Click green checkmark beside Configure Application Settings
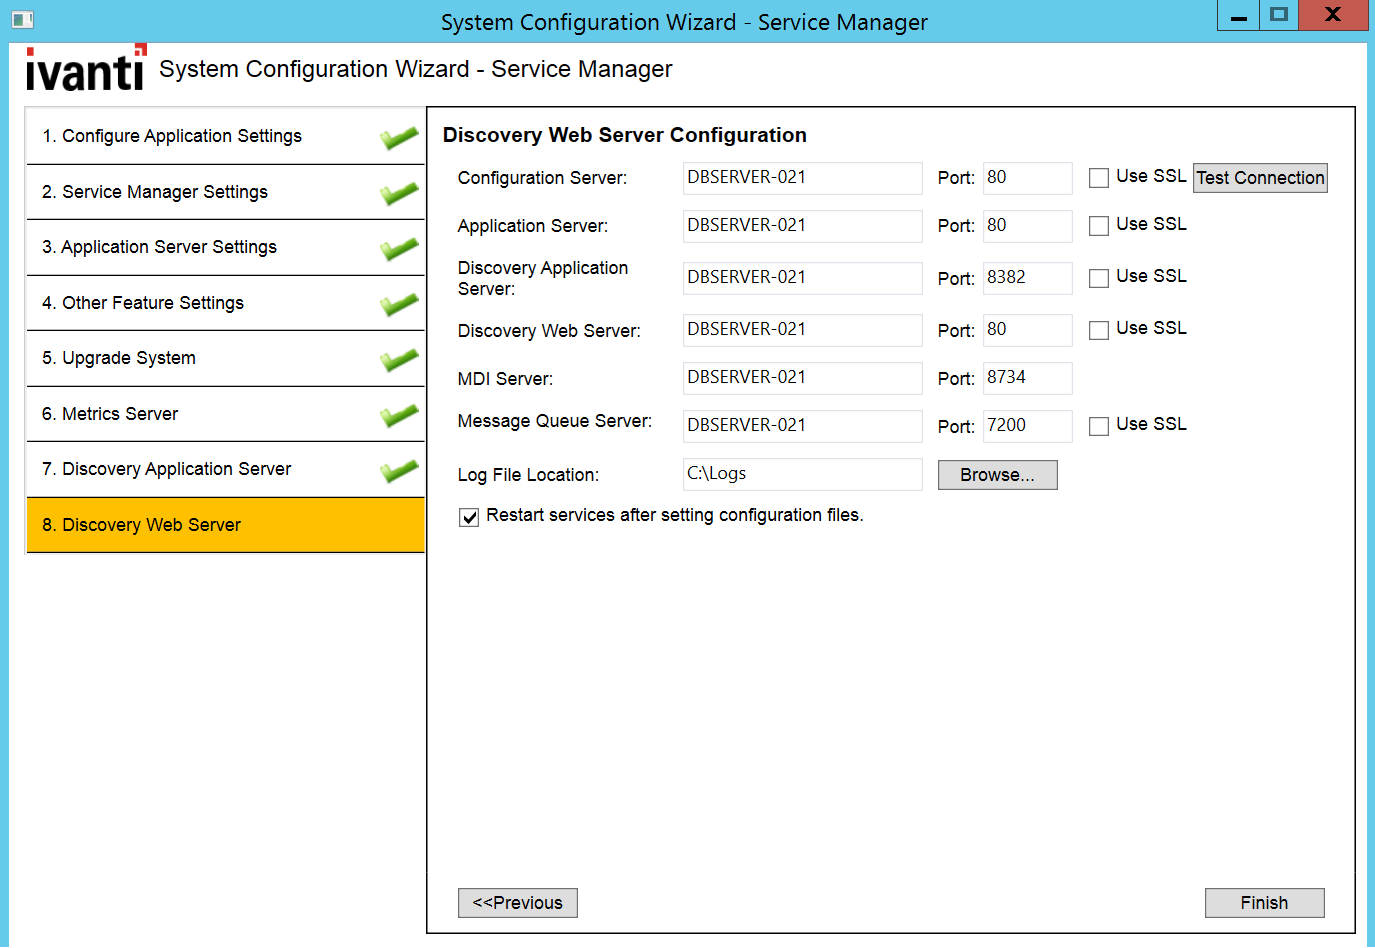 pyautogui.click(x=398, y=138)
